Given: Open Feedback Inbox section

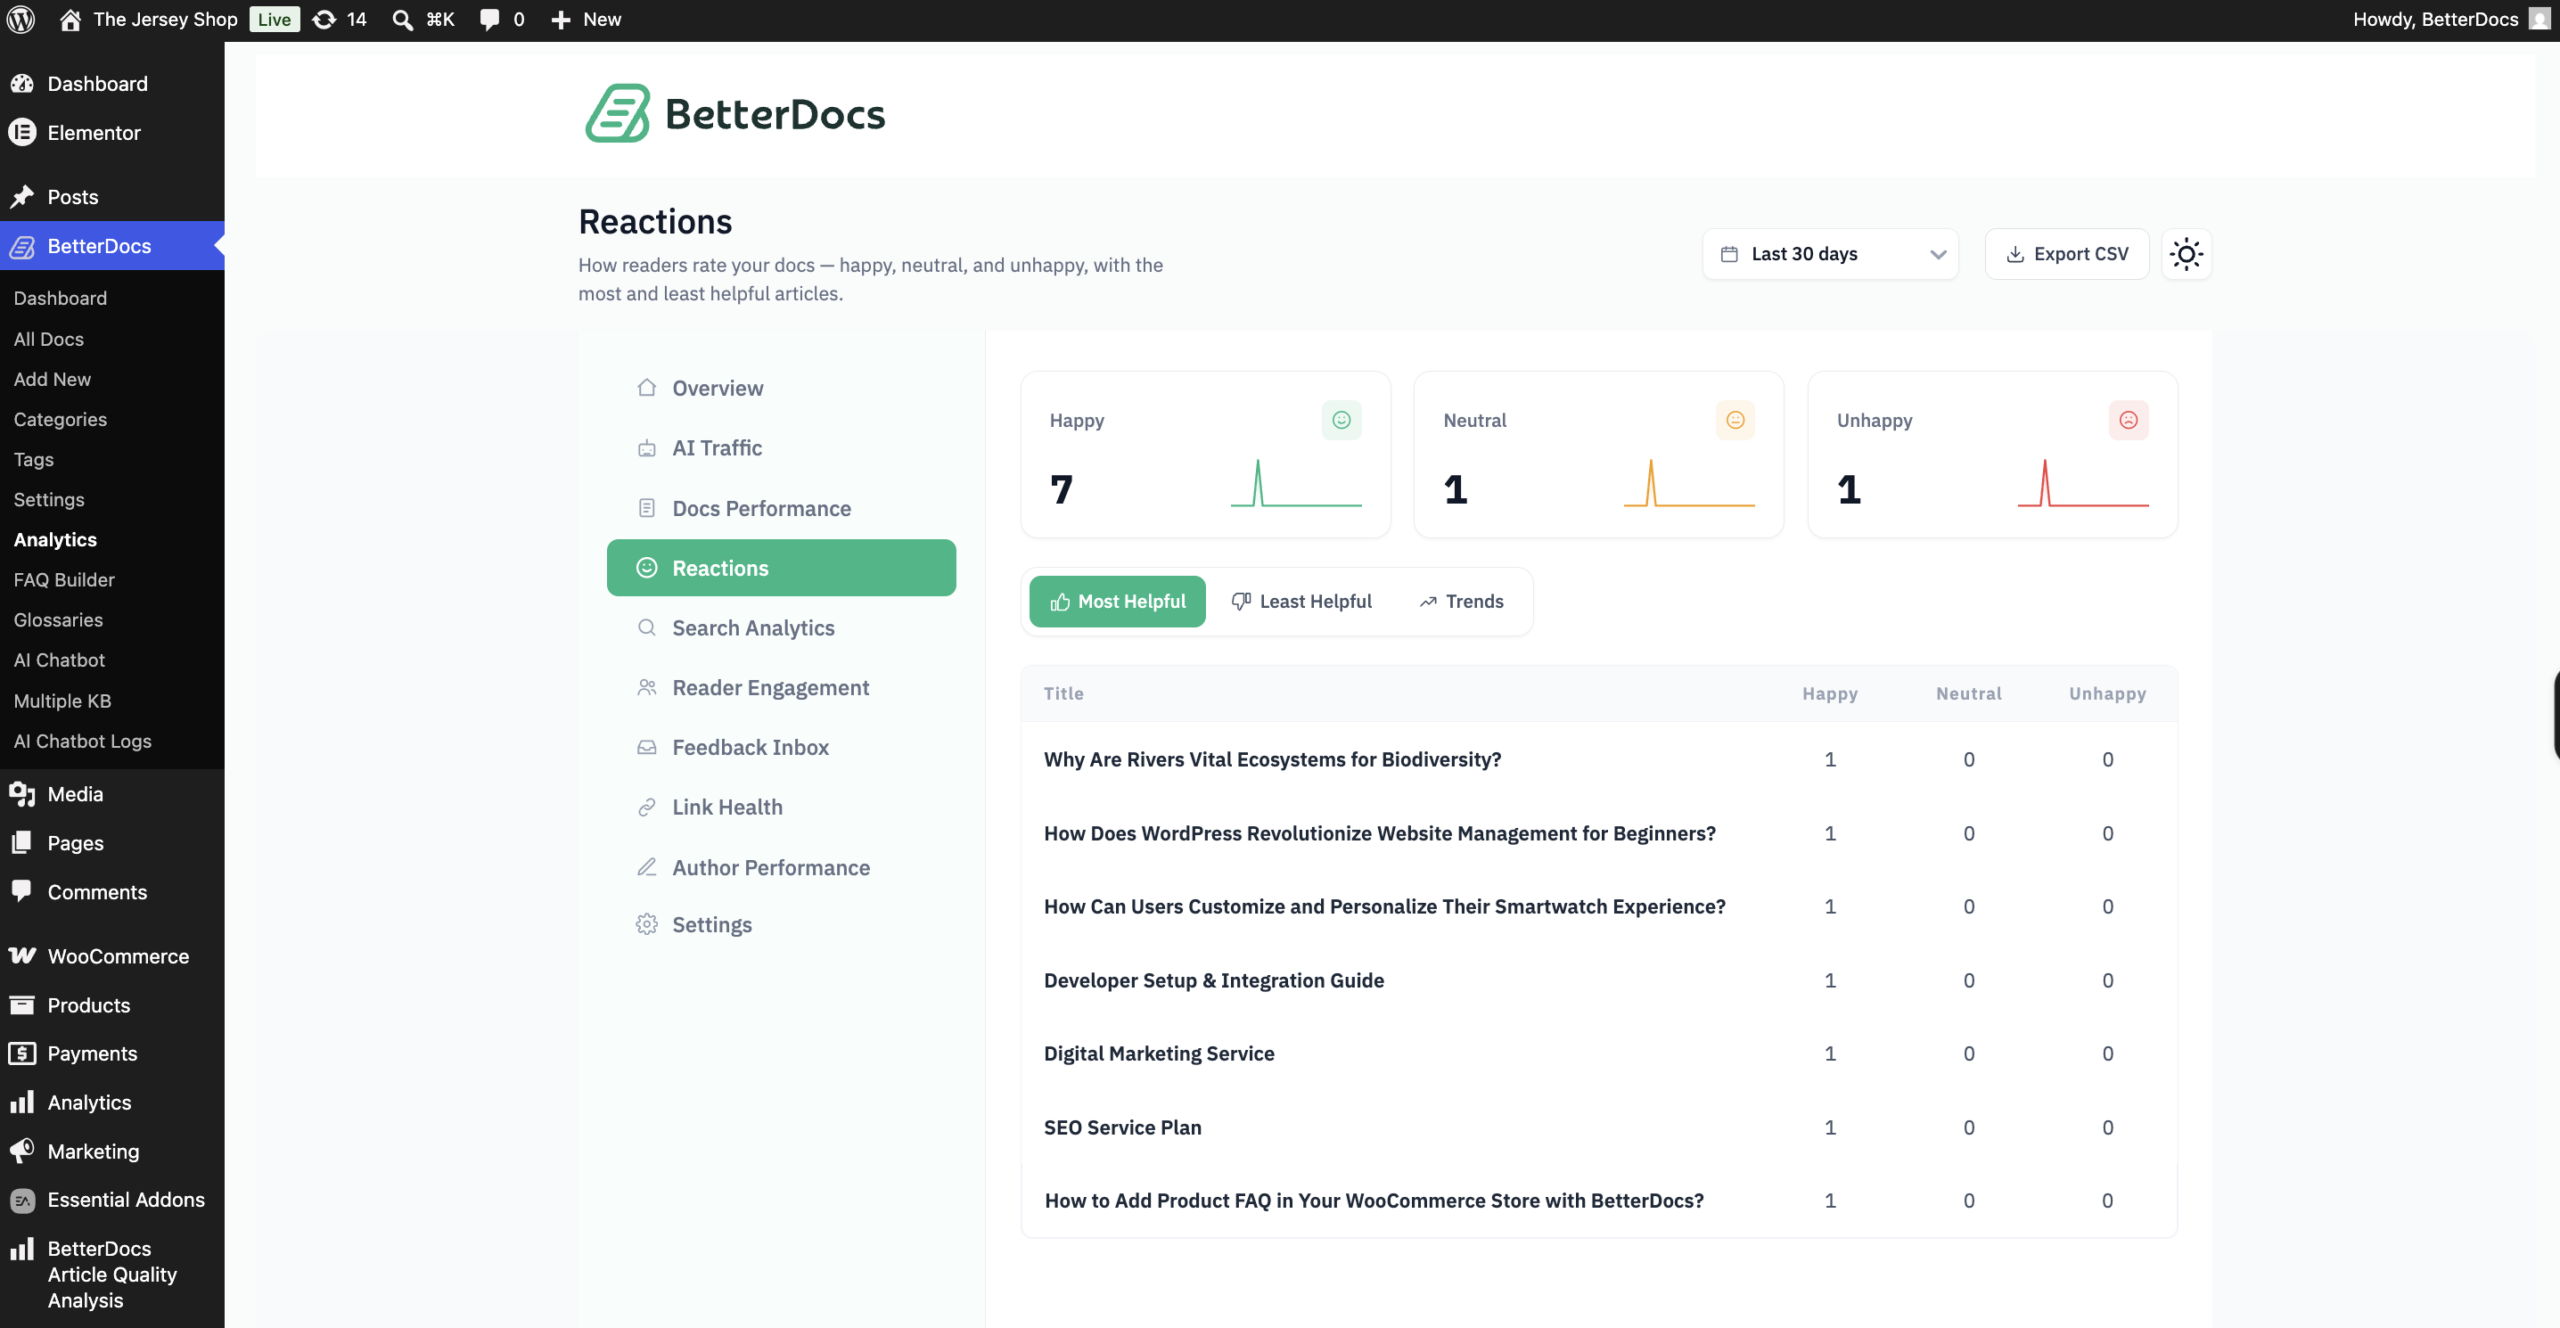Looking at the screenshot, I should pyautogui.click(x=781, y=747).
